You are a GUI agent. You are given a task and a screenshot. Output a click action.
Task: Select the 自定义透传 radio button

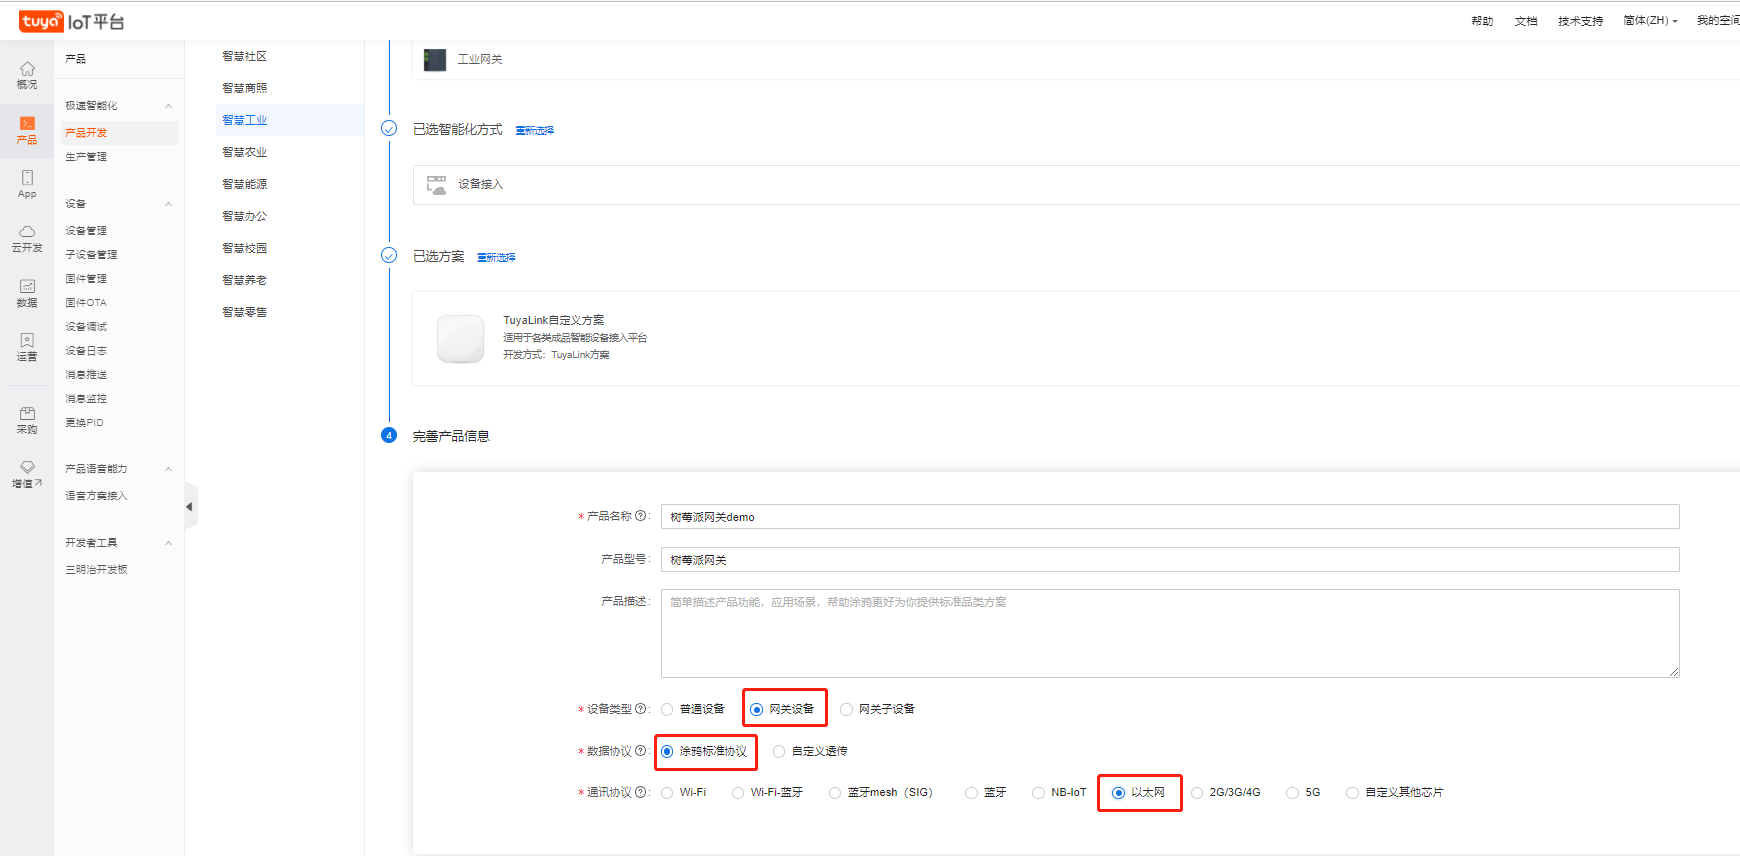(779, 752)
